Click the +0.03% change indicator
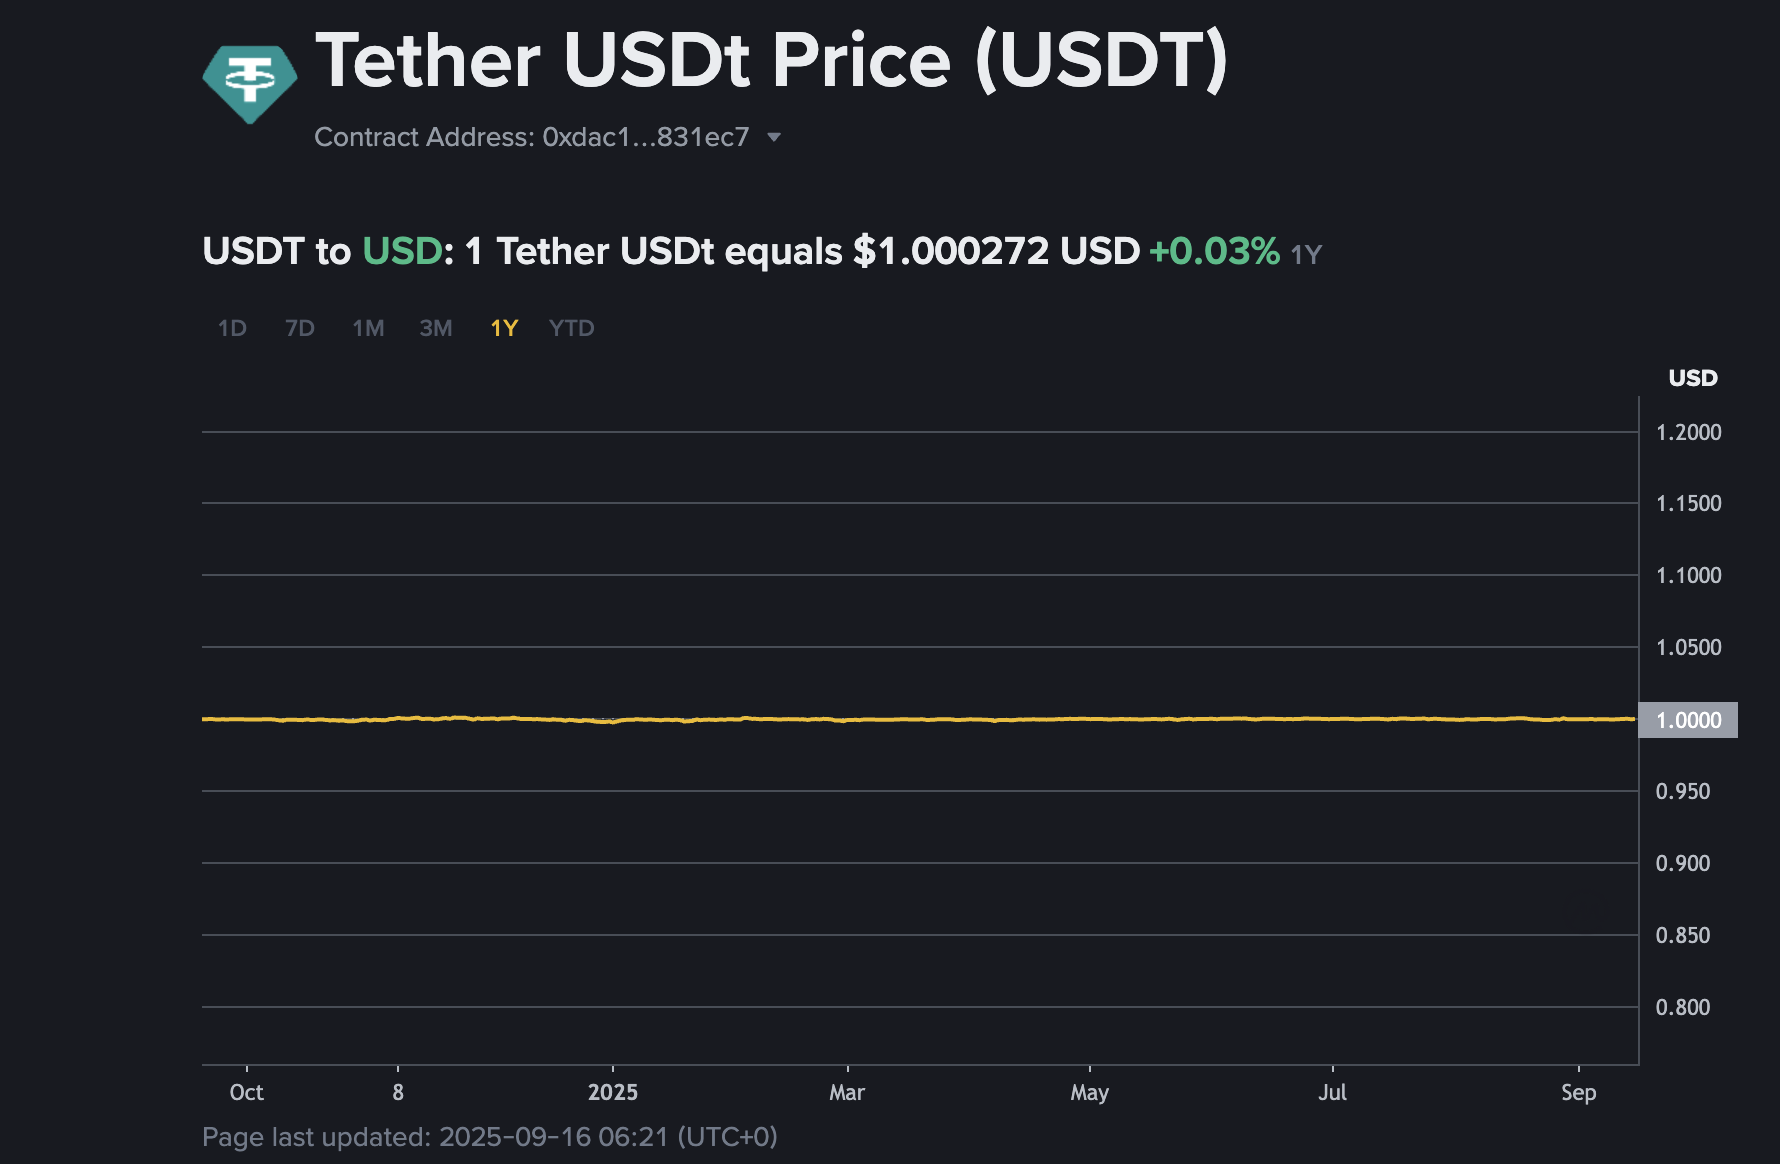1780x1164 pixels. 1213,251
